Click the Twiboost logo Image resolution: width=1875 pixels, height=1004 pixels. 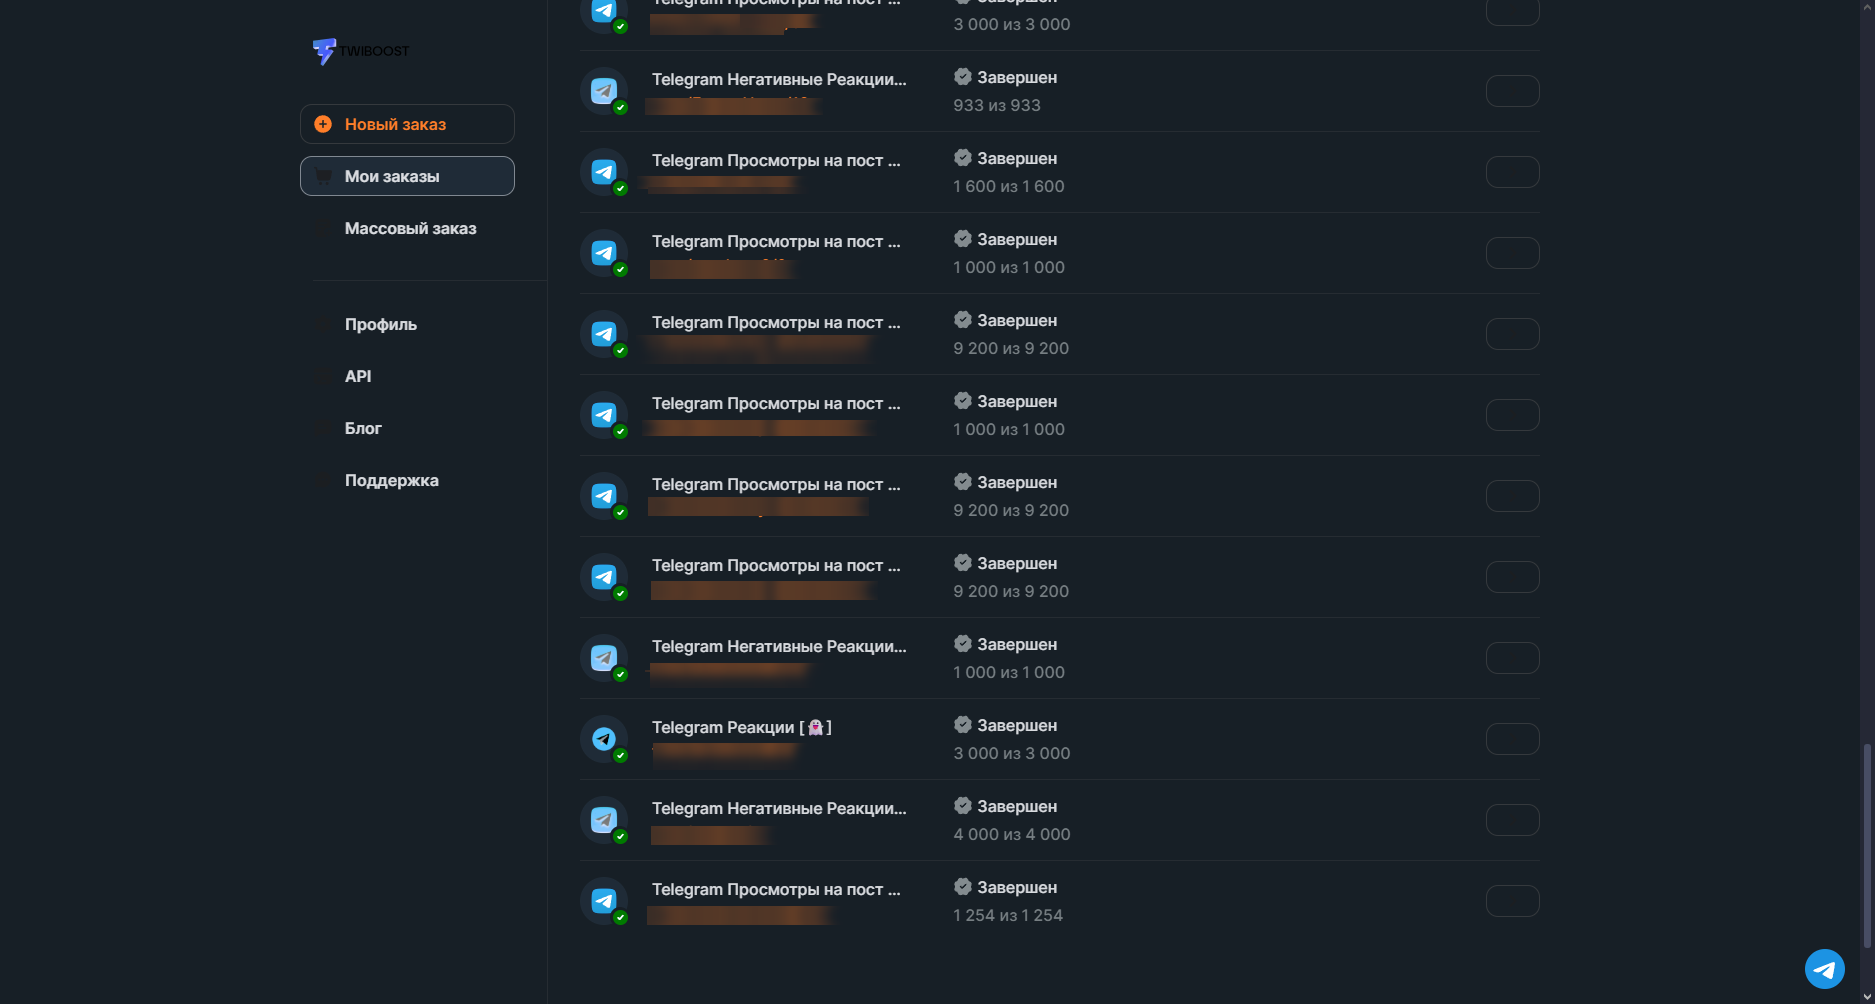pos(360,51)
